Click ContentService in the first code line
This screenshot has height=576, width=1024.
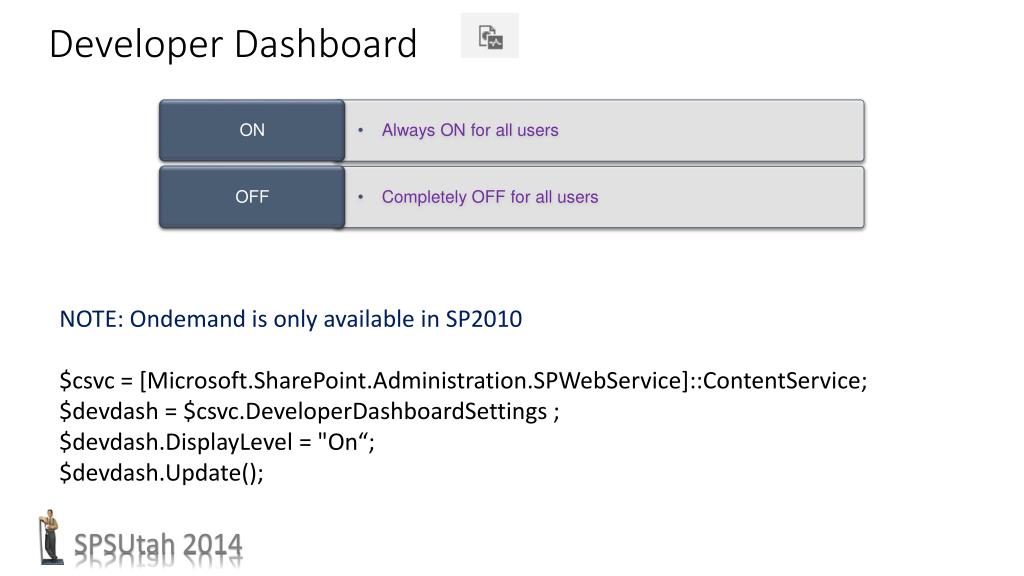click(x=782, y=380)
